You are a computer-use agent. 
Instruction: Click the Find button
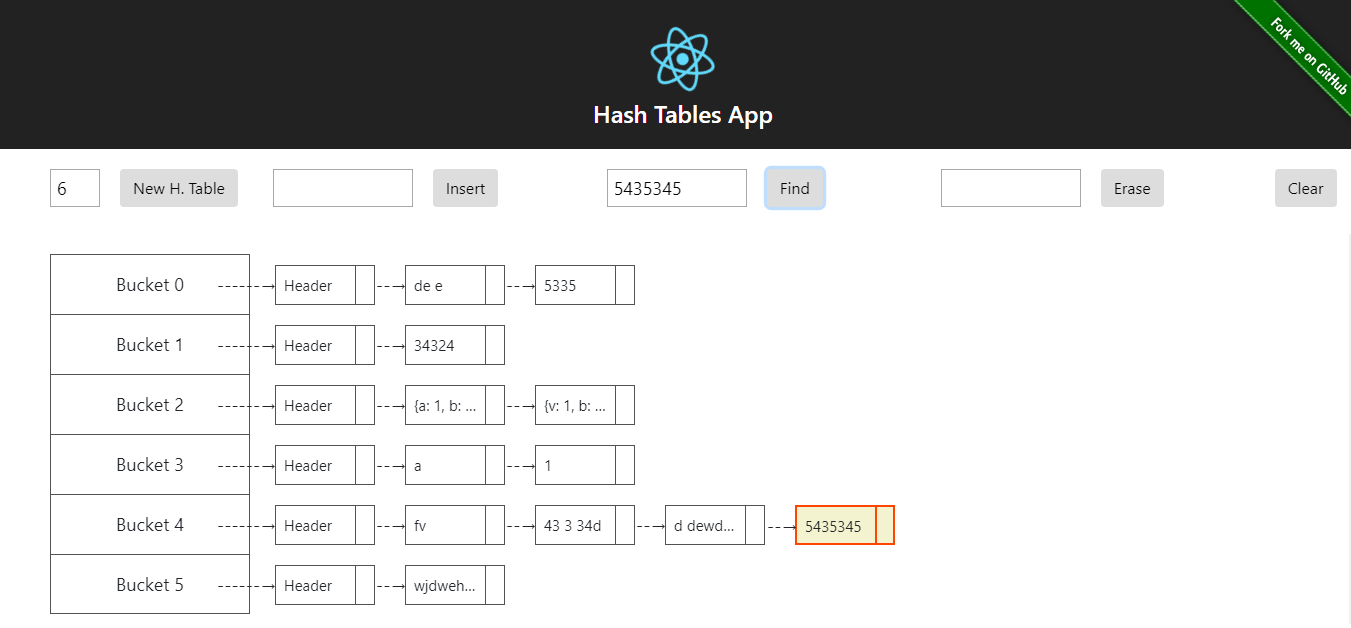click(x=795, y=188)
